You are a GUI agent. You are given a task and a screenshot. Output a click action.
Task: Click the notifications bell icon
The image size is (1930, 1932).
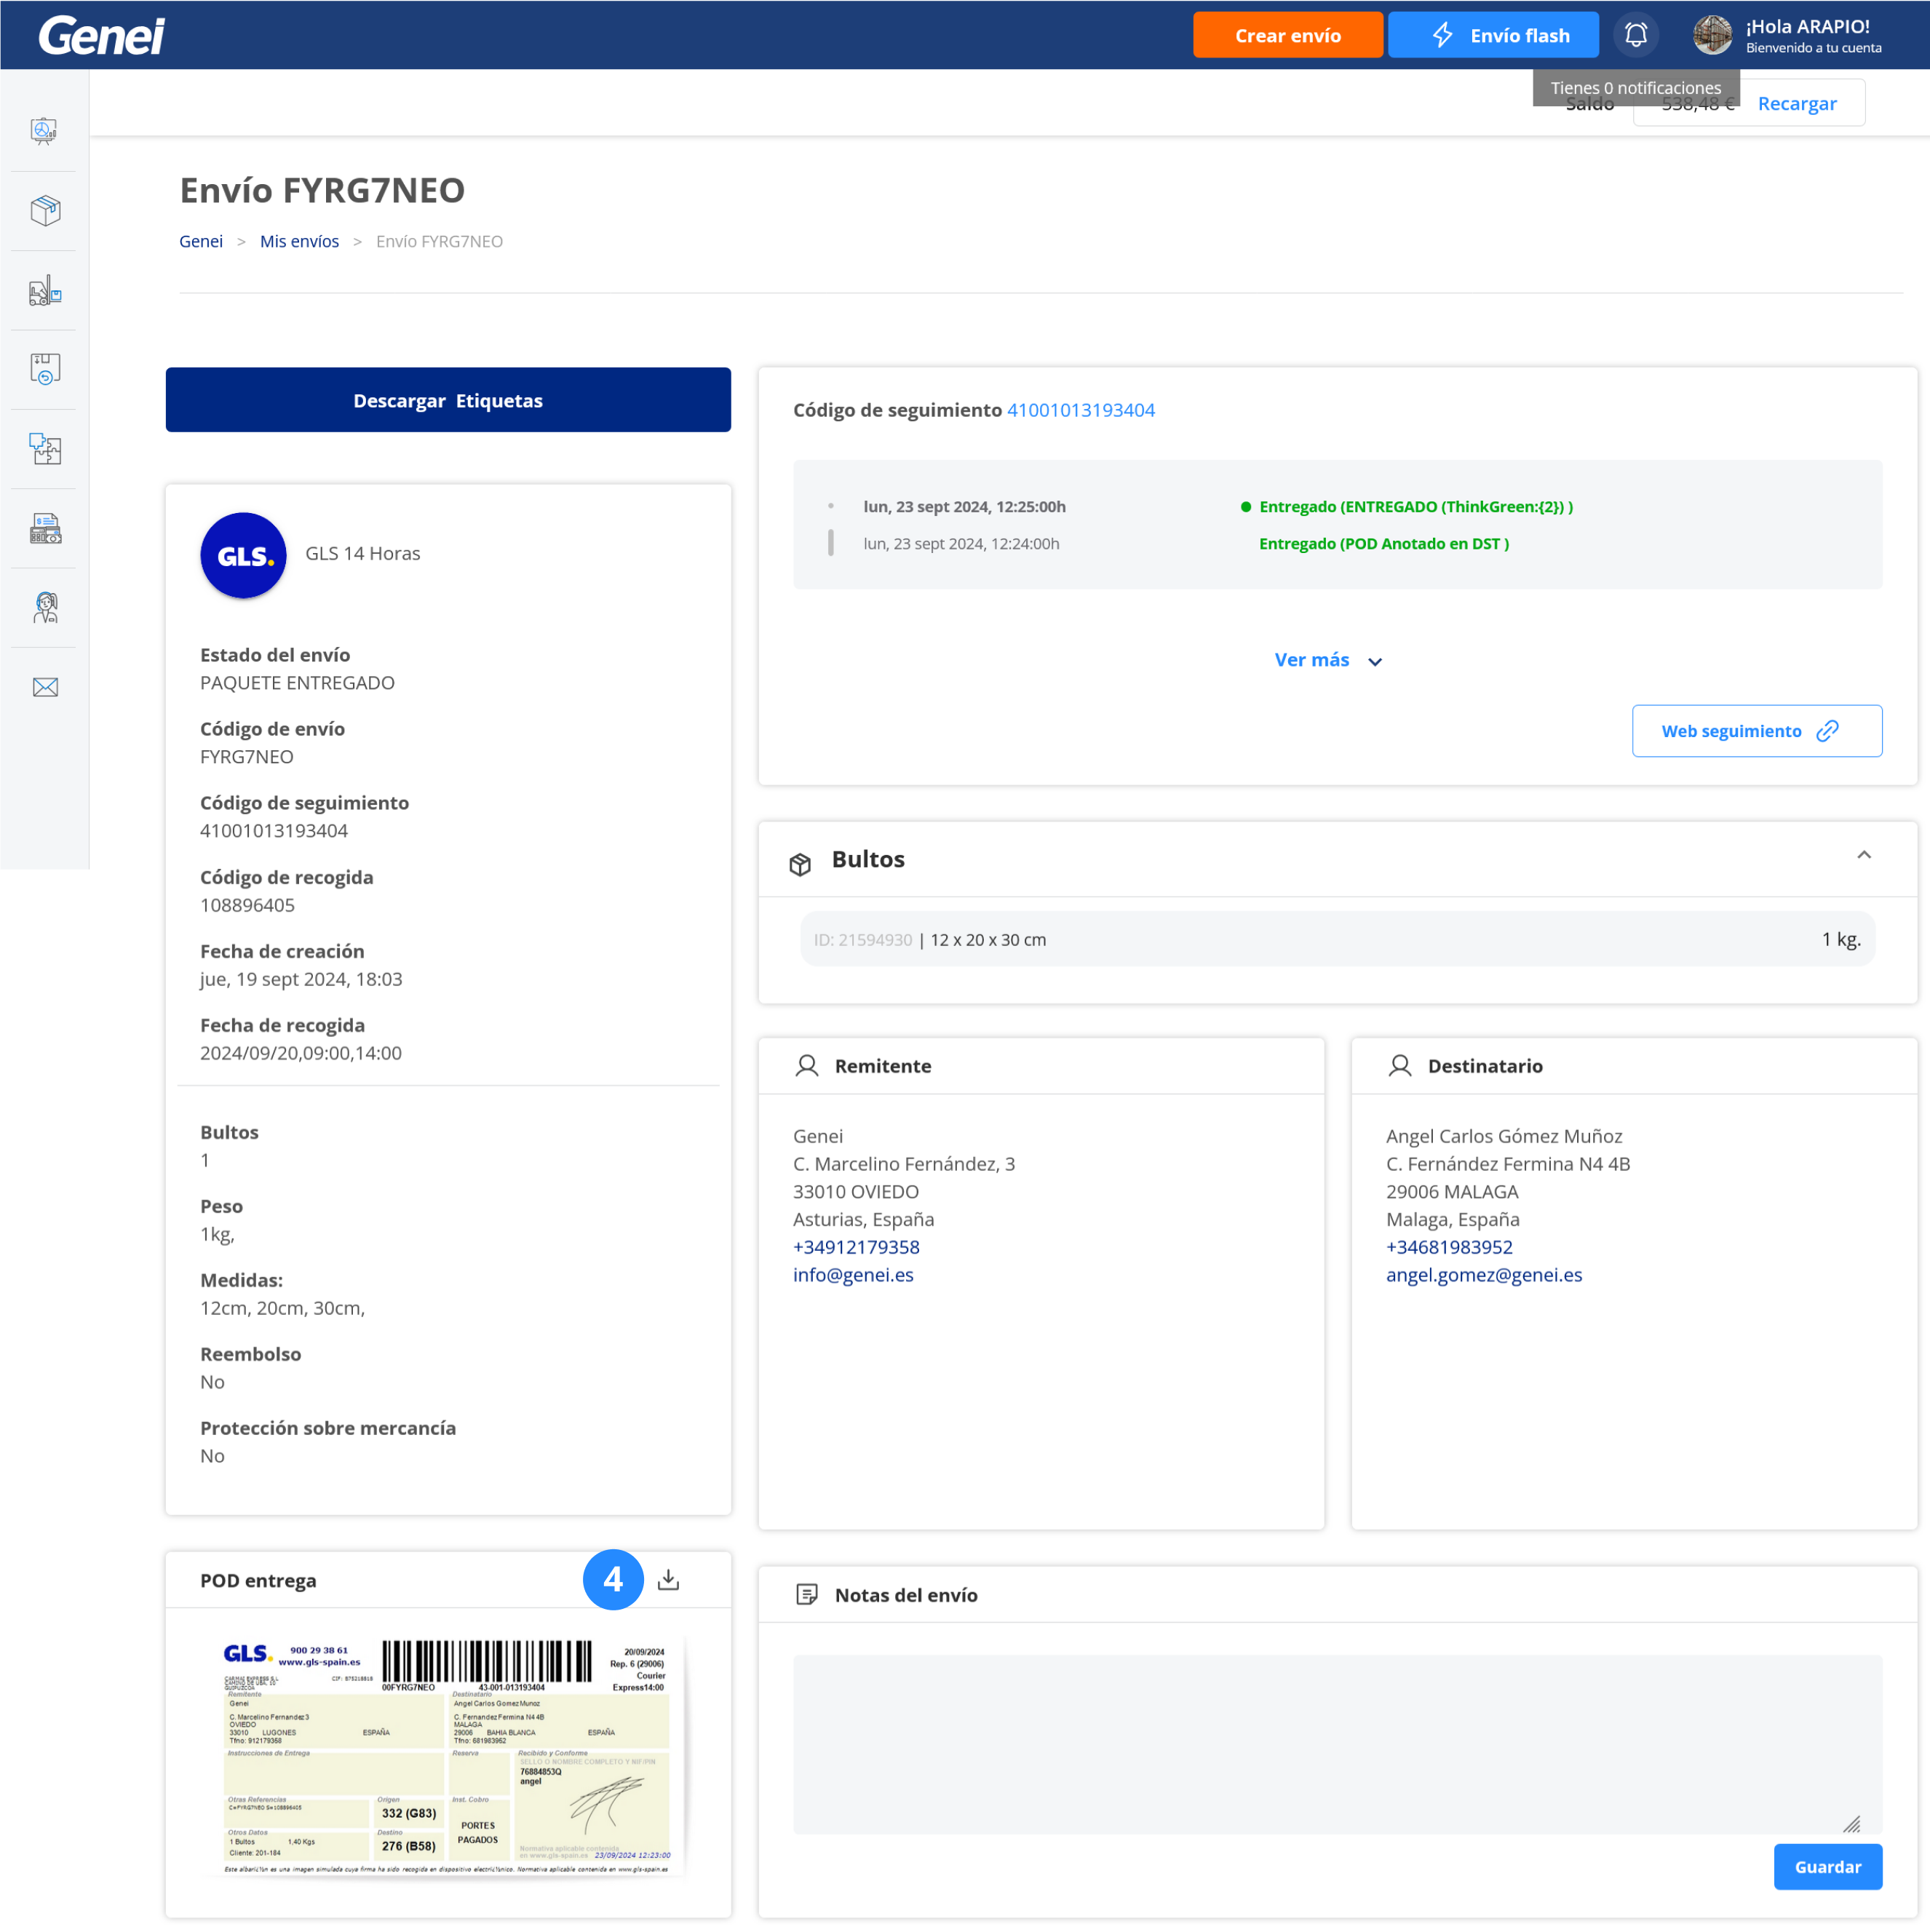[x=1635, y=35]
